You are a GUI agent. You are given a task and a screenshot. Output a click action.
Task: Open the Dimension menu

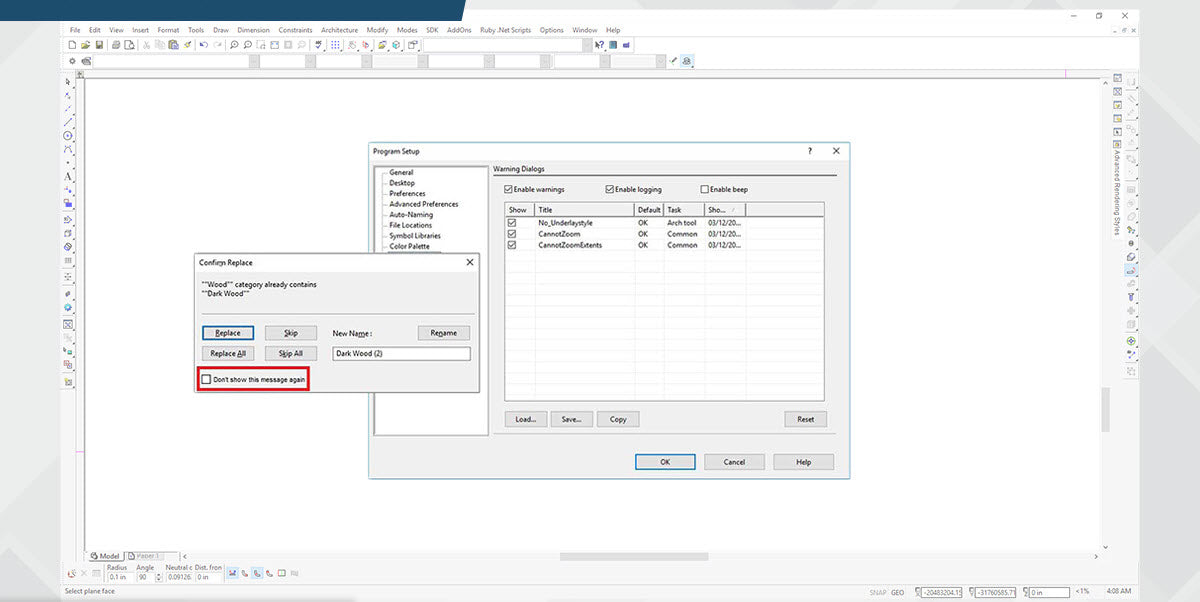coord(253,30)
